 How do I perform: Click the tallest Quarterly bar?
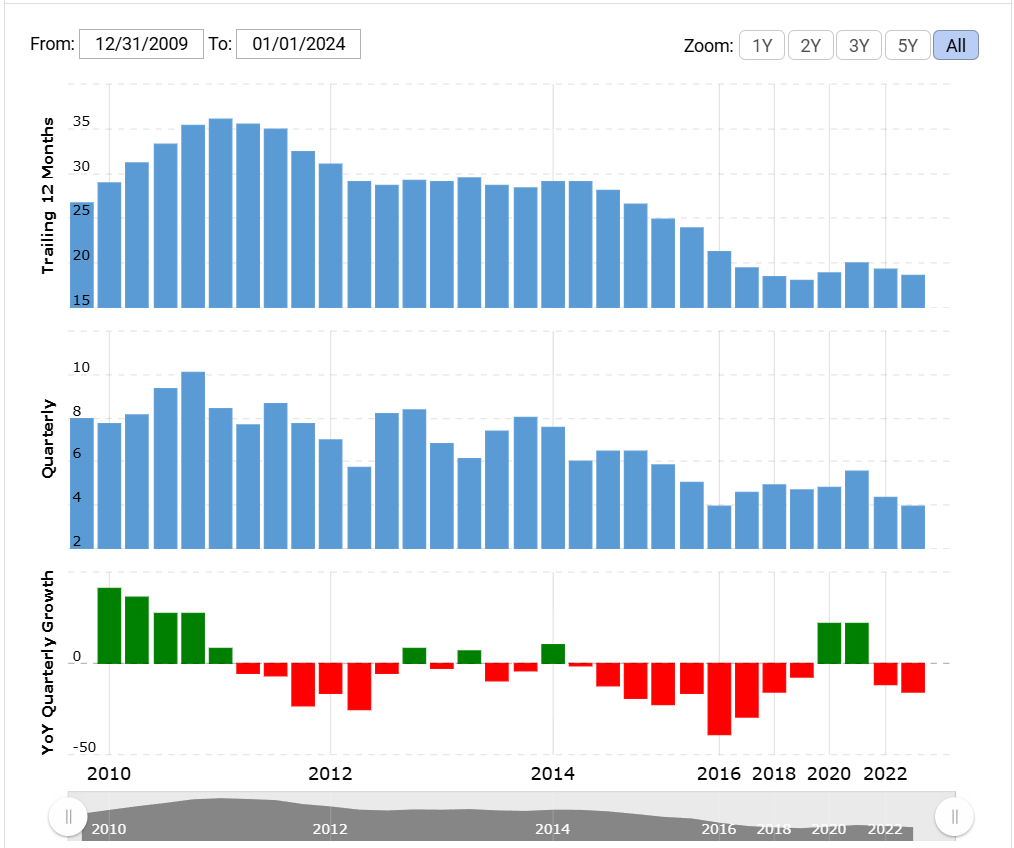click(193, 460)
